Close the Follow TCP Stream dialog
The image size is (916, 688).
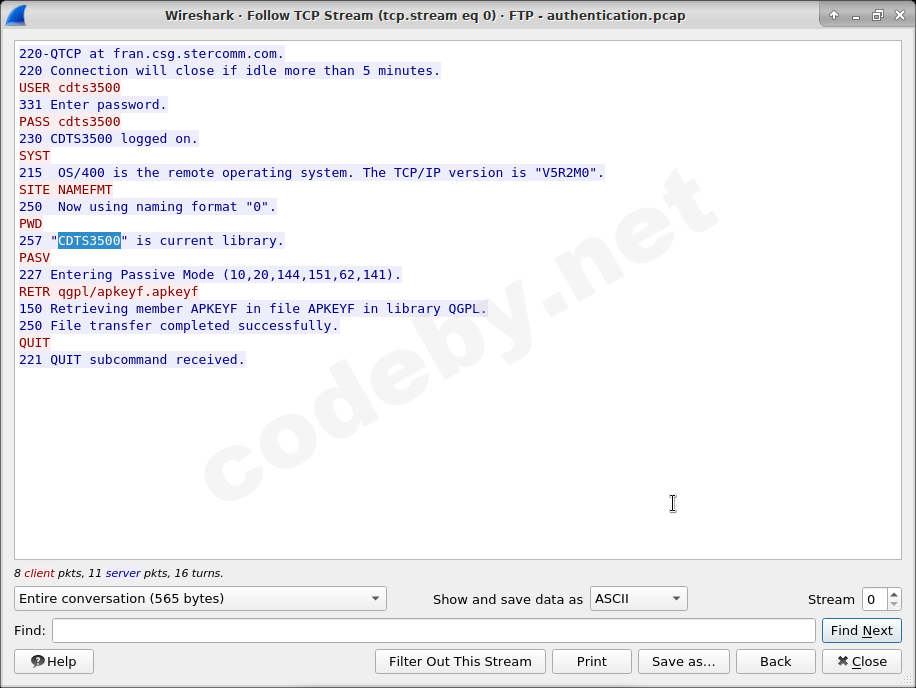click(x=861, y=661)
